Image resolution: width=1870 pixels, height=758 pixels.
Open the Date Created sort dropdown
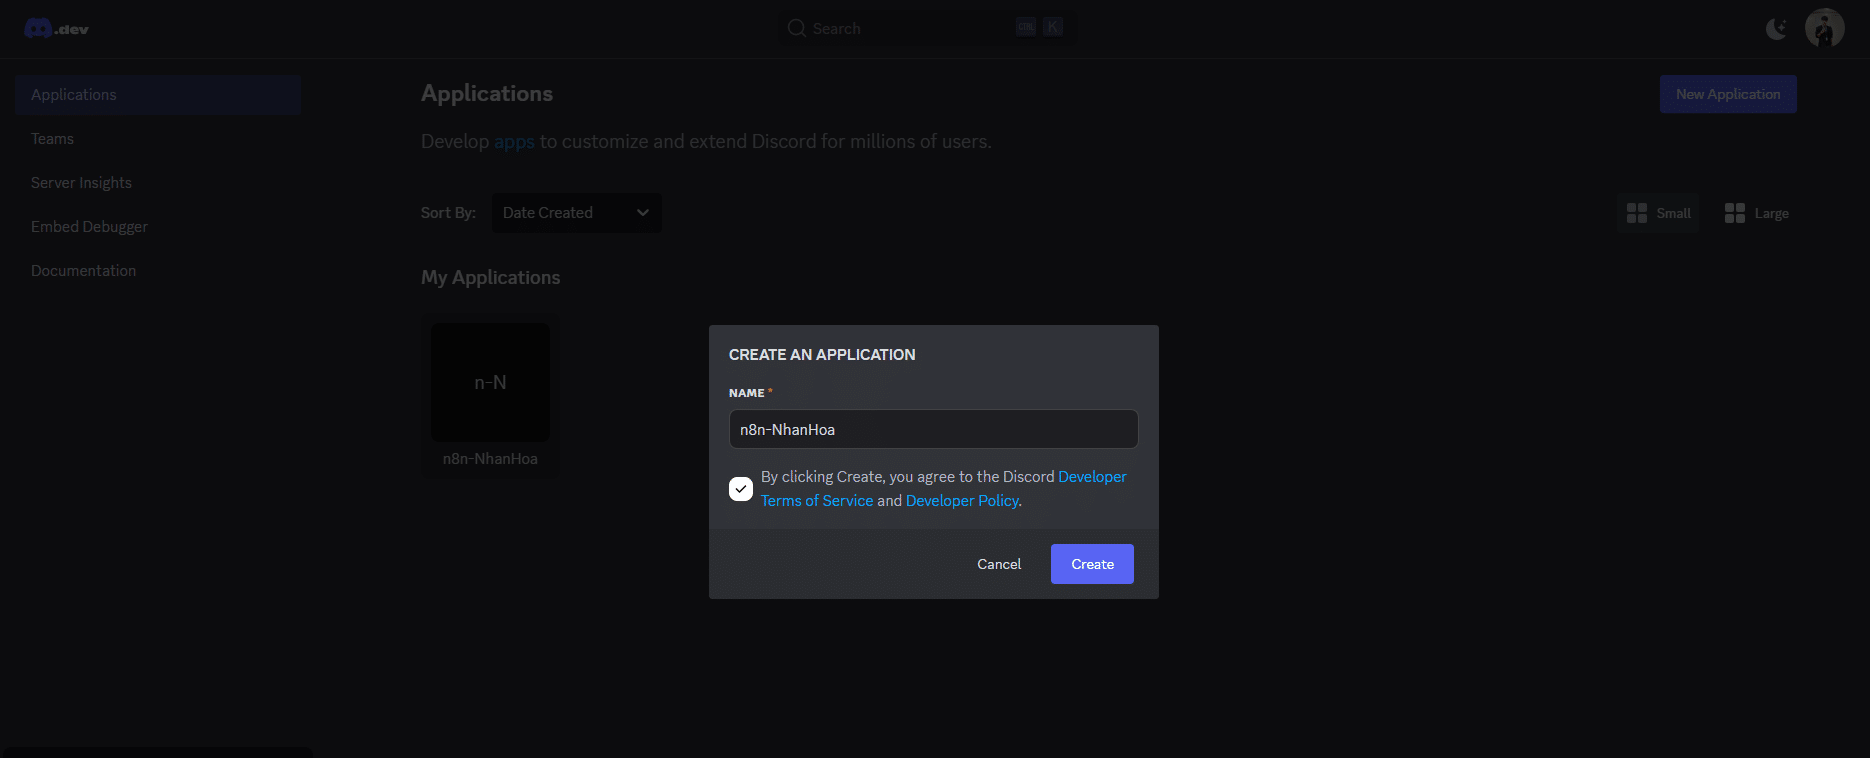coord(576,213)
